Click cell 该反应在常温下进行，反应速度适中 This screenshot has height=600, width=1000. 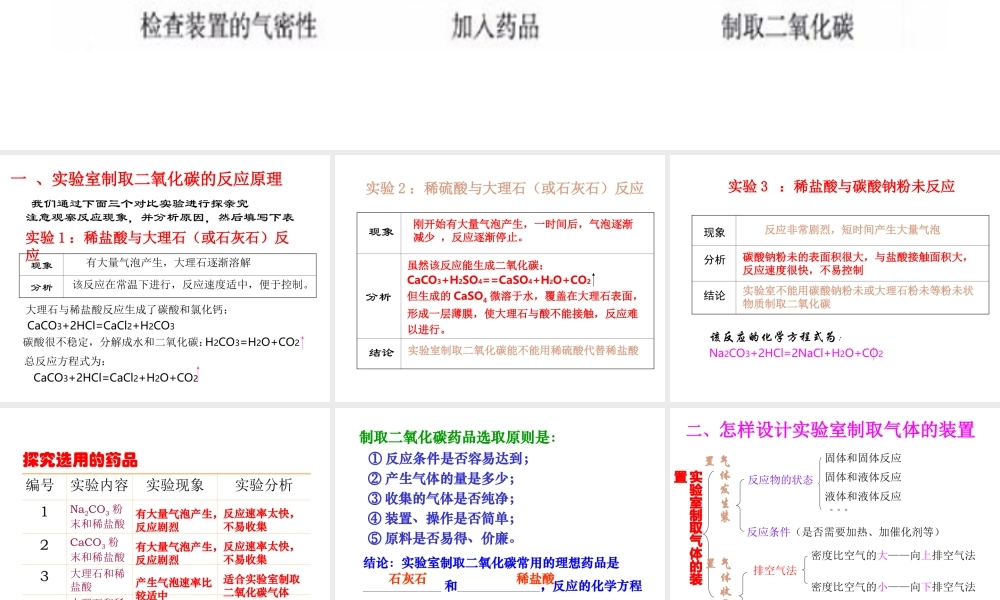tap(191, 284)
